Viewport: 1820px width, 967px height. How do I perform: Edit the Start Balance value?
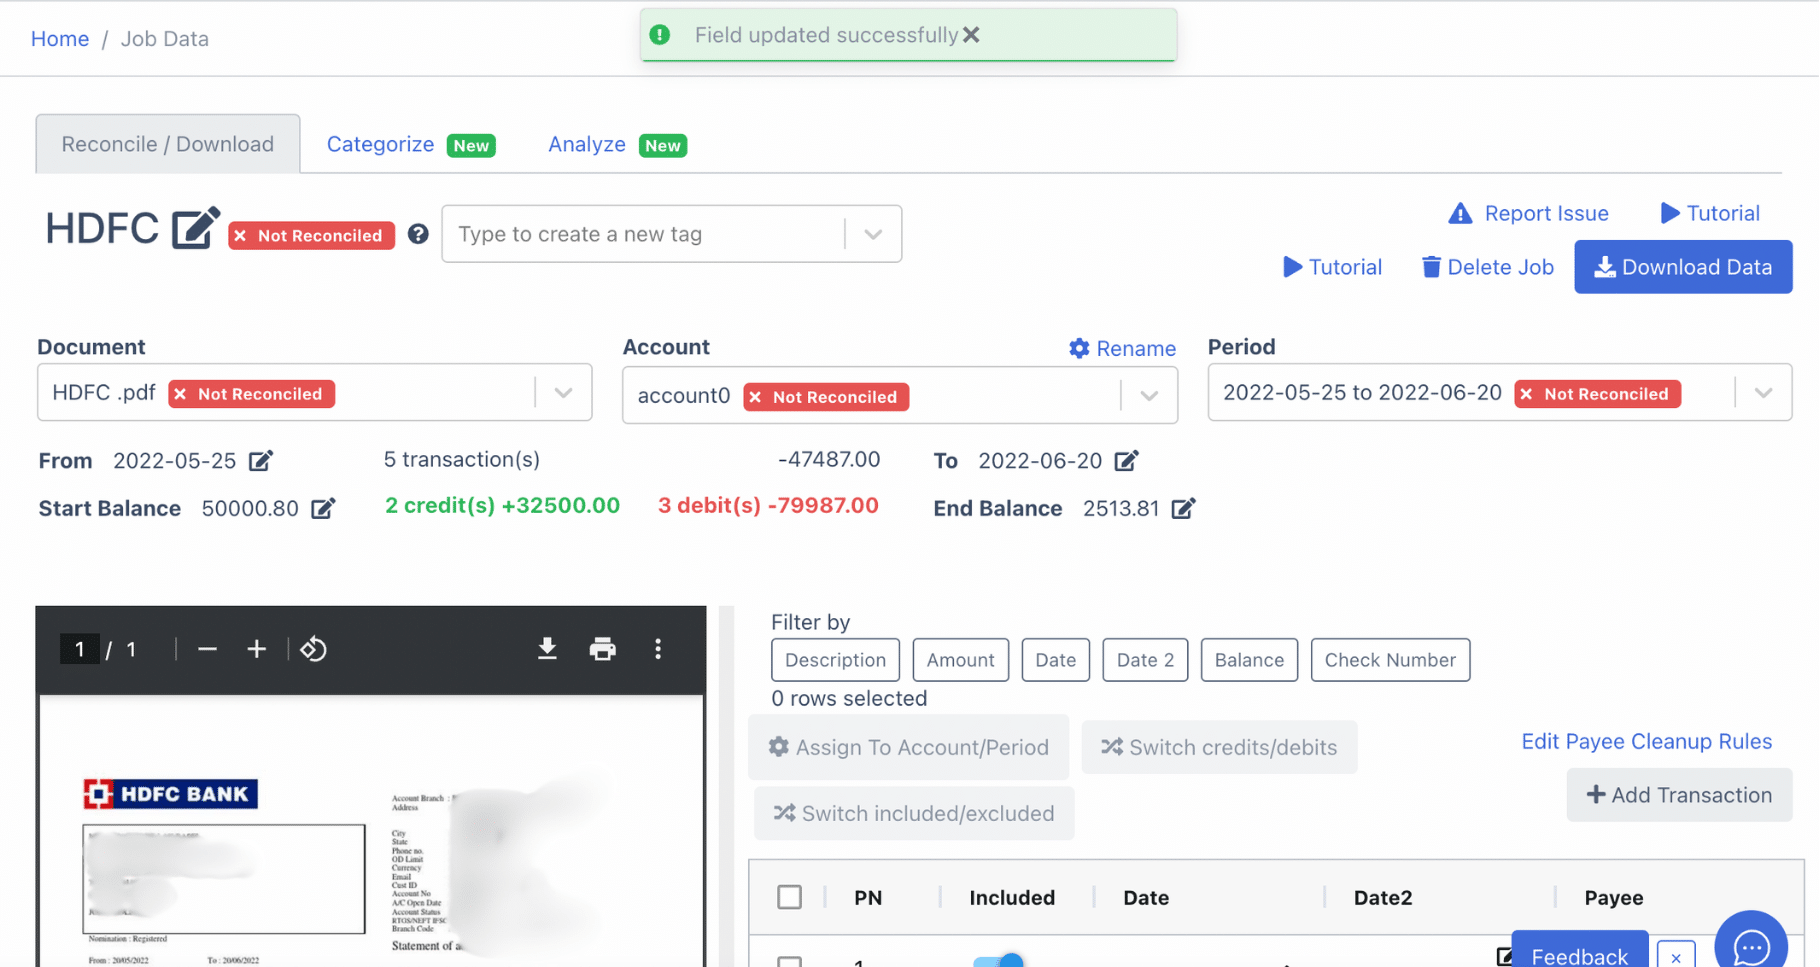[x=322, y=508]
